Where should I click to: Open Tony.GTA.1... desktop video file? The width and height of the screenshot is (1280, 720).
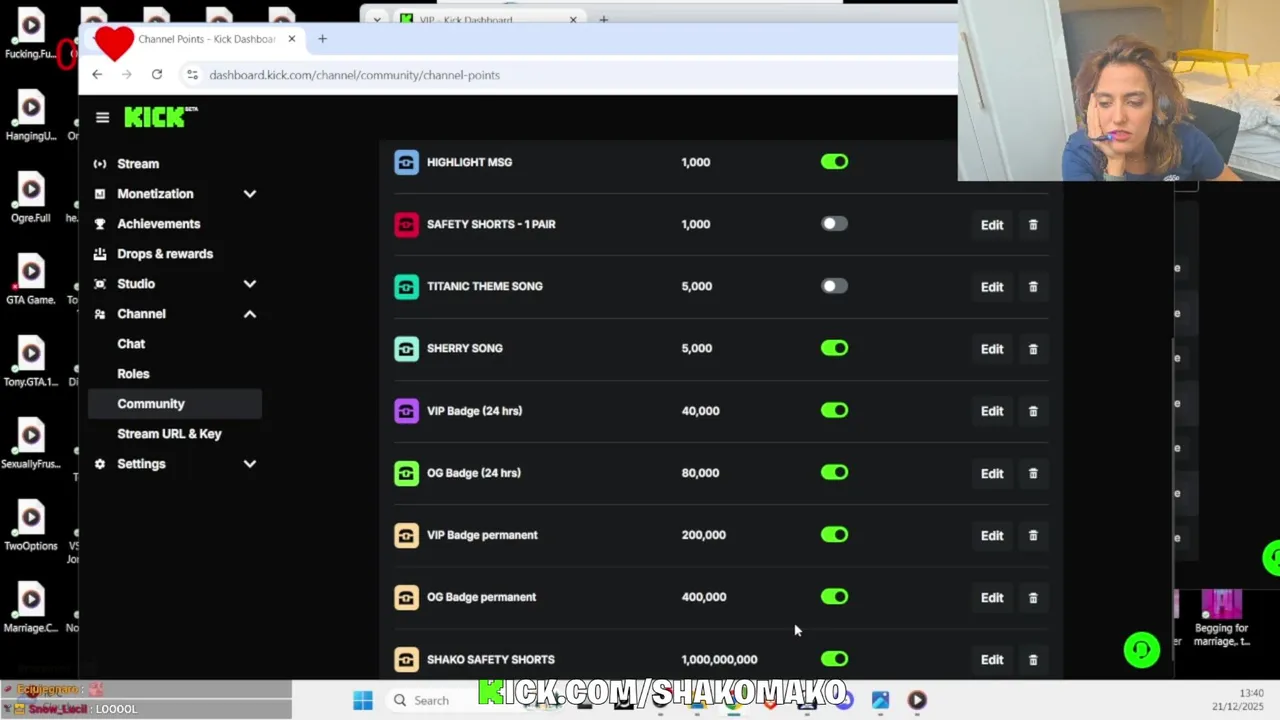(x=31, y=361)
